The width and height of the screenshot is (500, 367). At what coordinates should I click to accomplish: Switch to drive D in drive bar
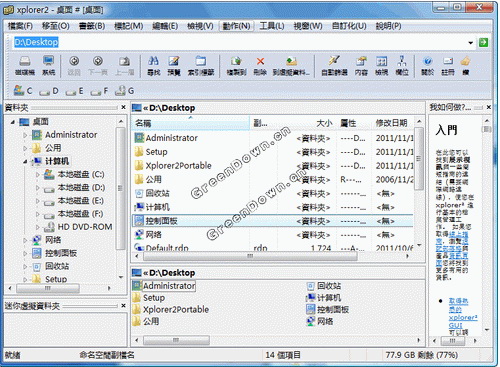tap(49, 91)
